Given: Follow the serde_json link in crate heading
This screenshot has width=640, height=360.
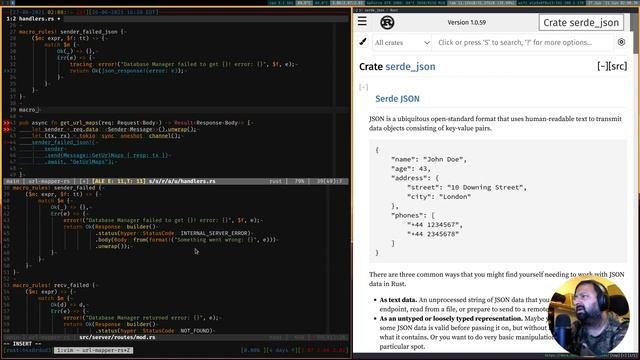Looking at the screenshot, I should 410,67.
